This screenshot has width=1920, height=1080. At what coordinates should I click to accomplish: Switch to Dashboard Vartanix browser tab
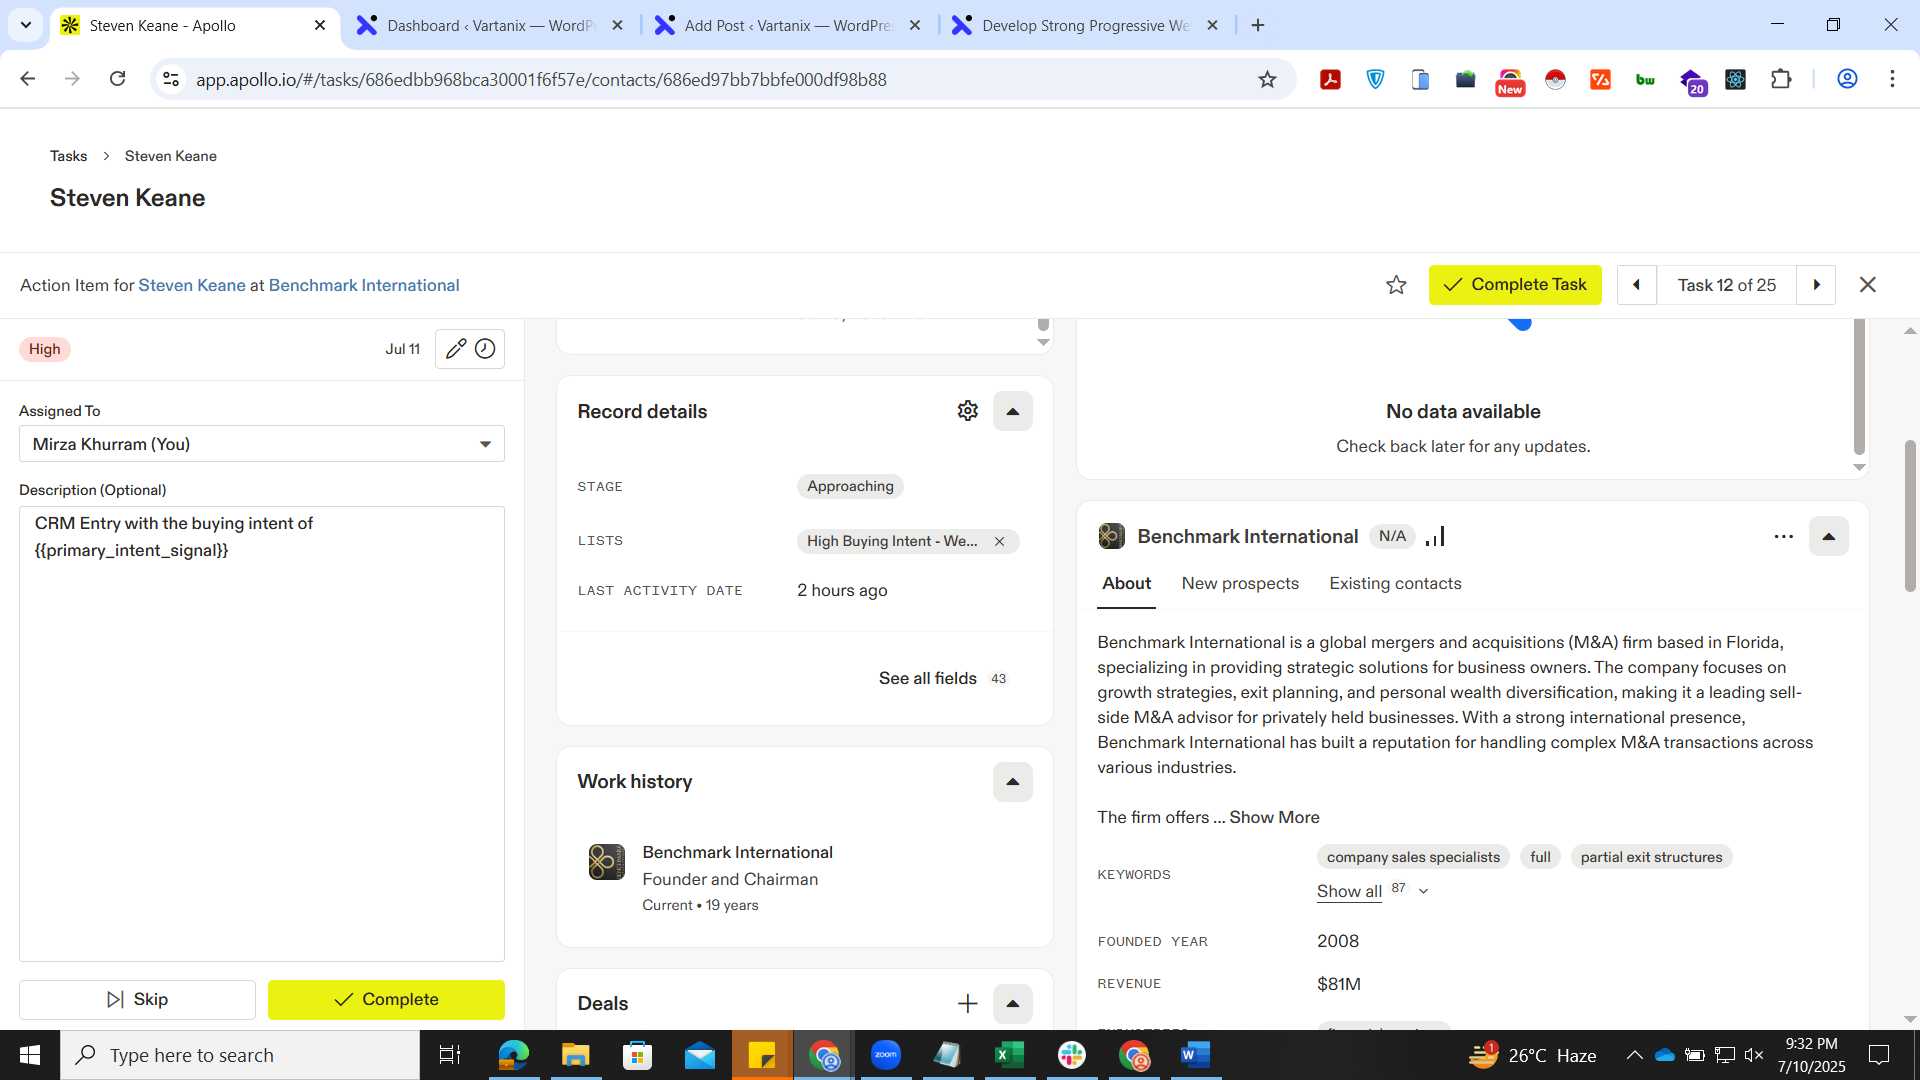click(x=490, y=25)
